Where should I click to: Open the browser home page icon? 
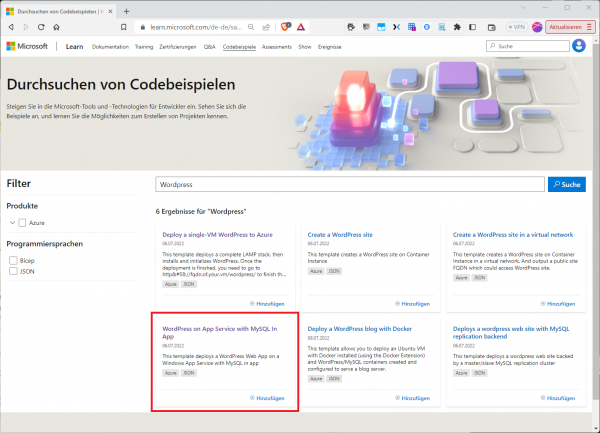pyautogui.click(x=56, y=27)
